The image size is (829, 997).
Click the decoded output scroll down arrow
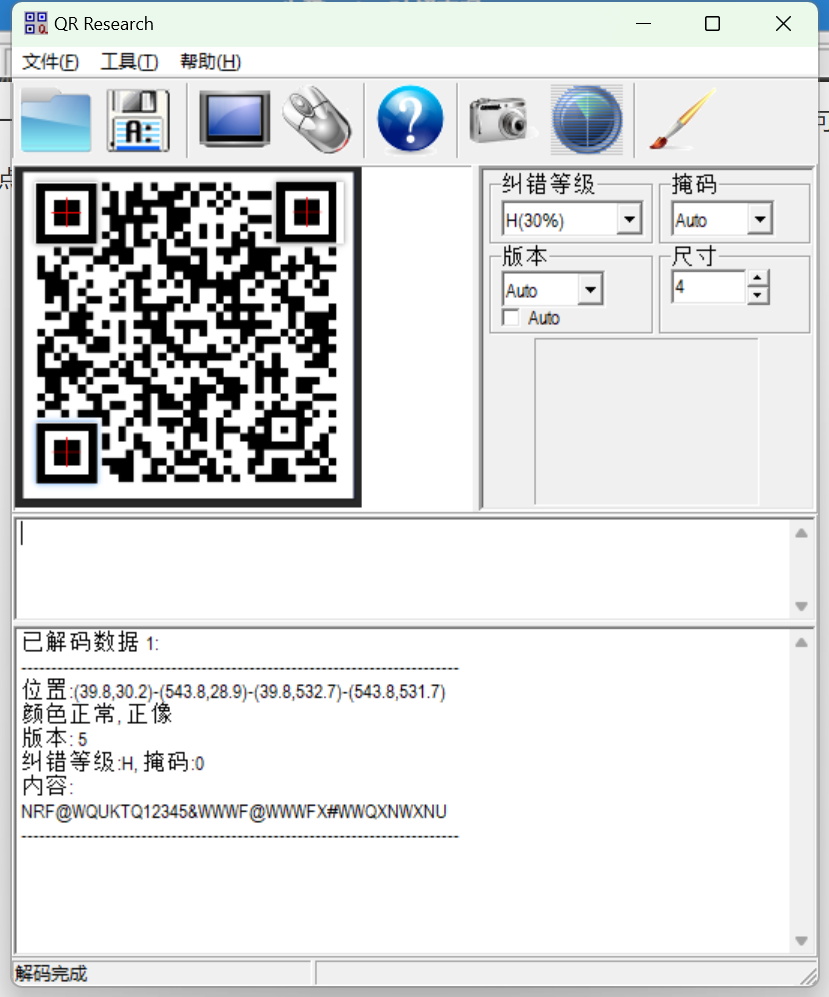tap(801, 940)
